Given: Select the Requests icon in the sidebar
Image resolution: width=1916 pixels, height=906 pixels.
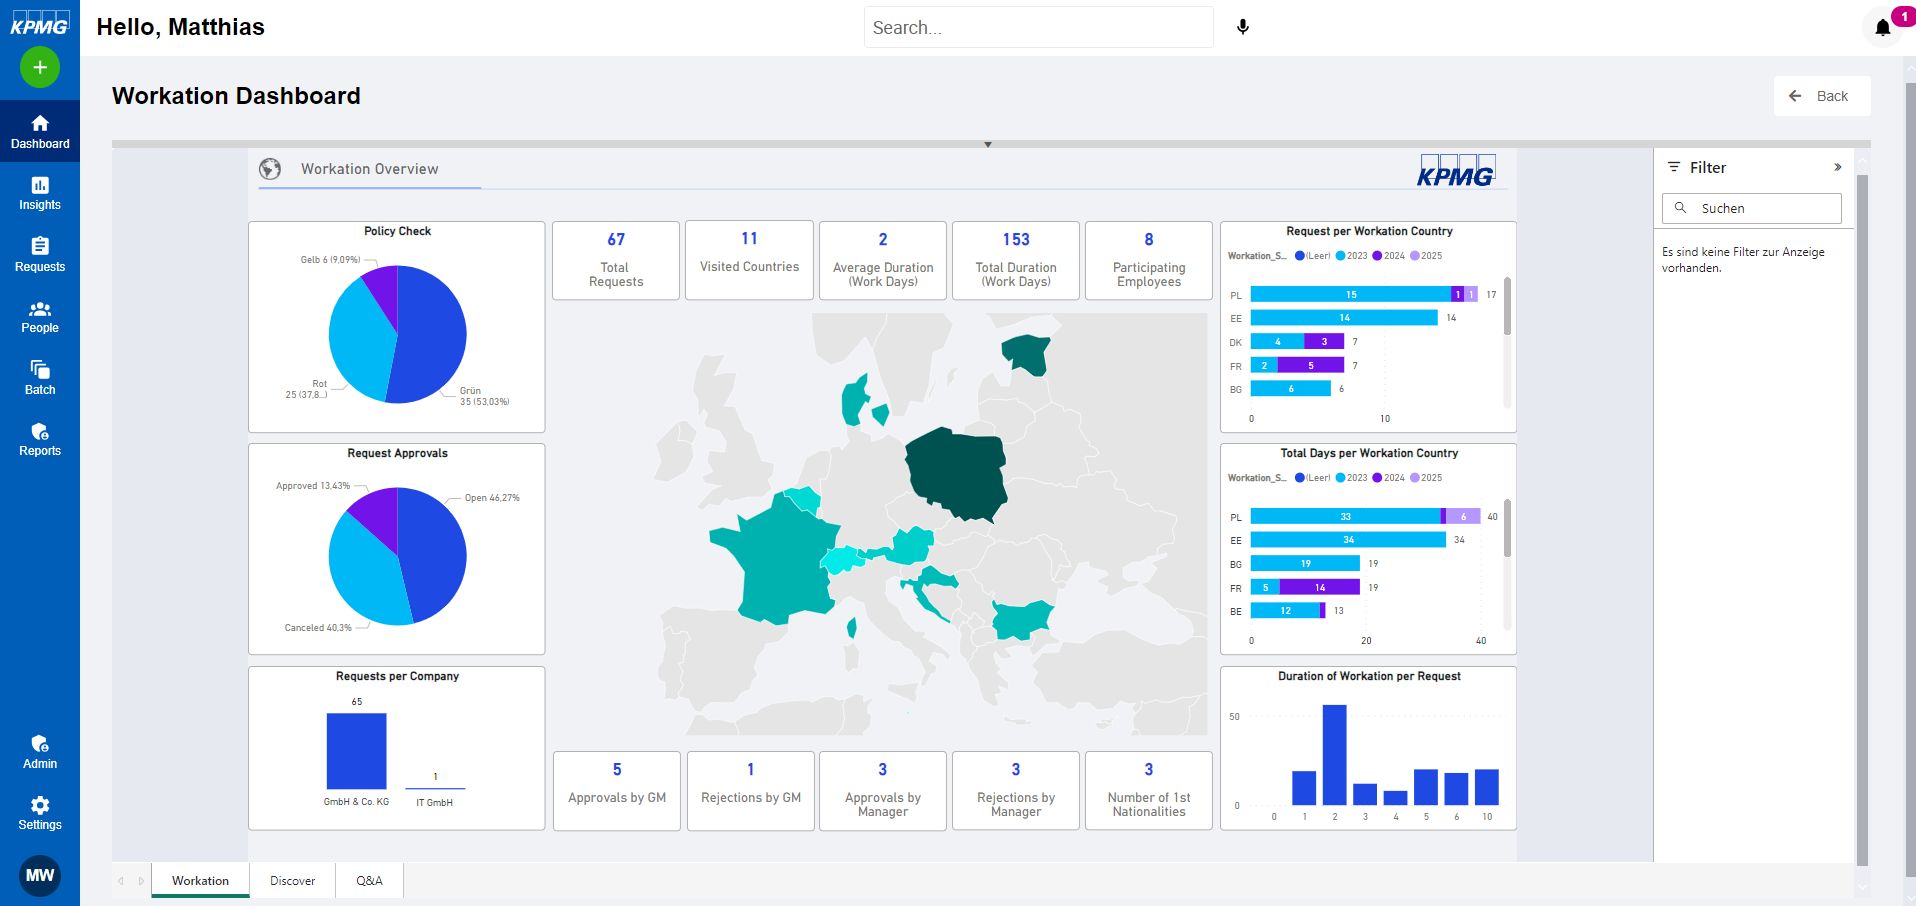Looking at the screenshot, I should tap(40, 254).
